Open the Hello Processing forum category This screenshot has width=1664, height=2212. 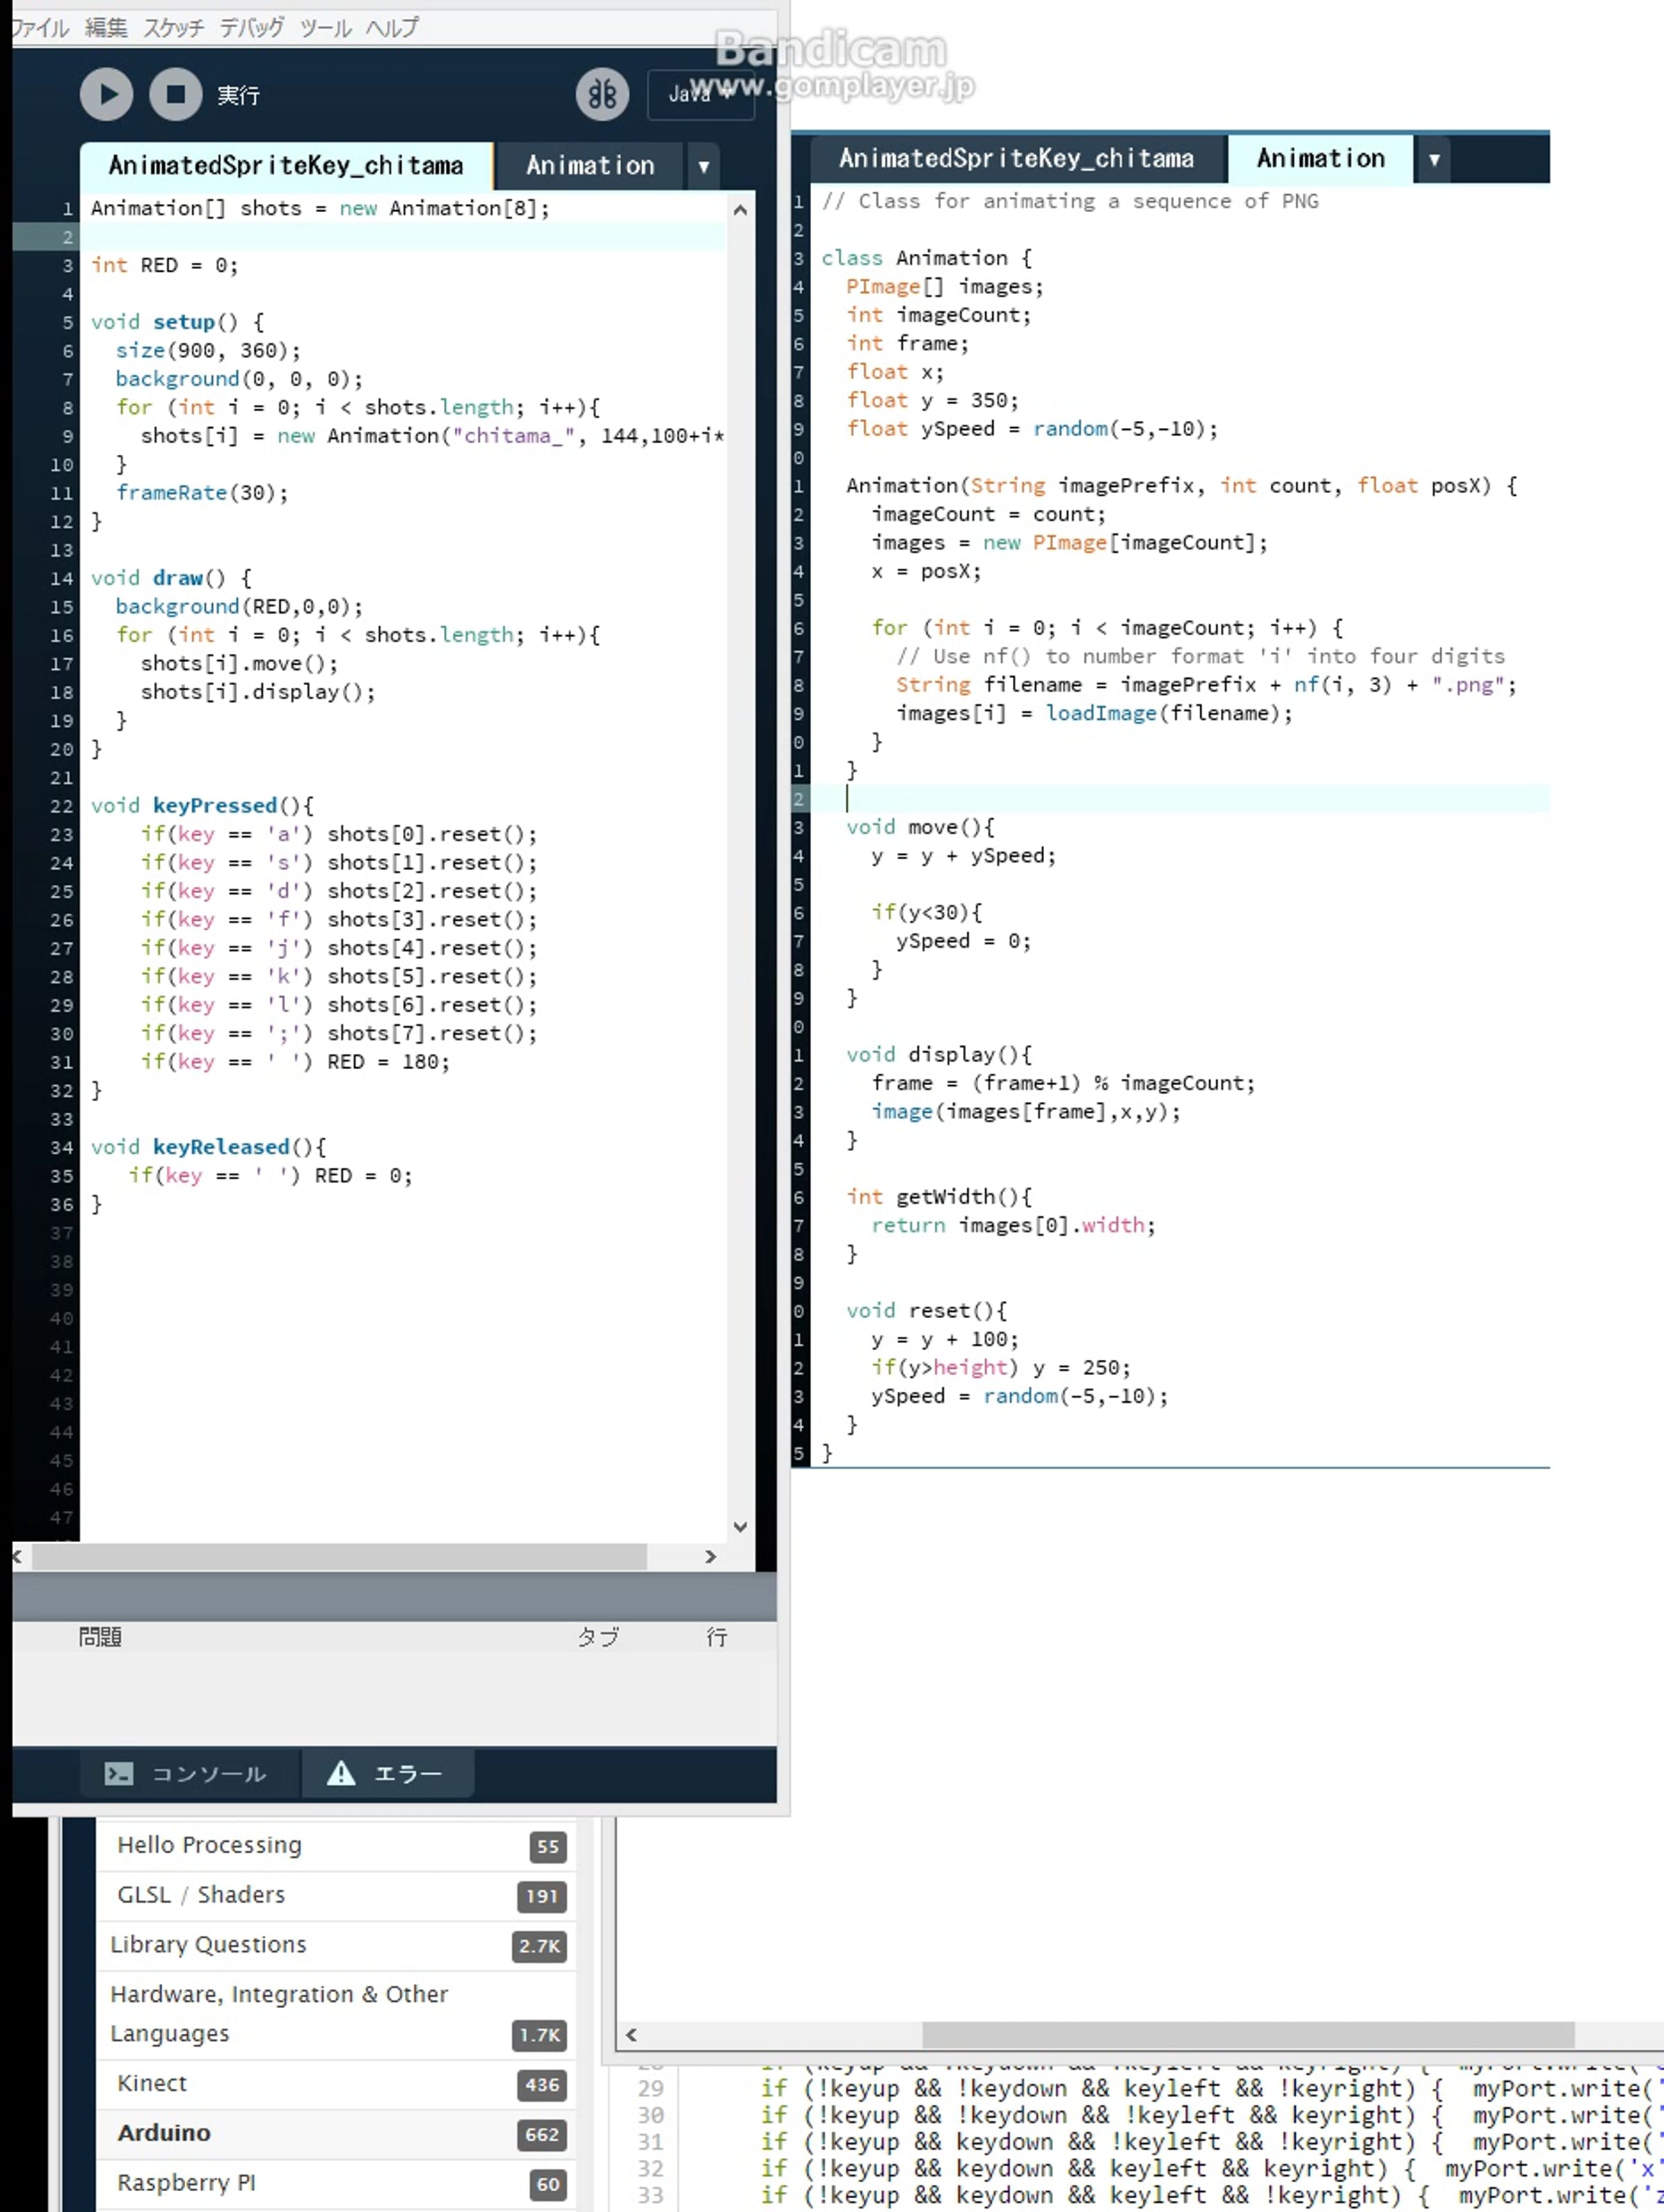(209, 1845)
